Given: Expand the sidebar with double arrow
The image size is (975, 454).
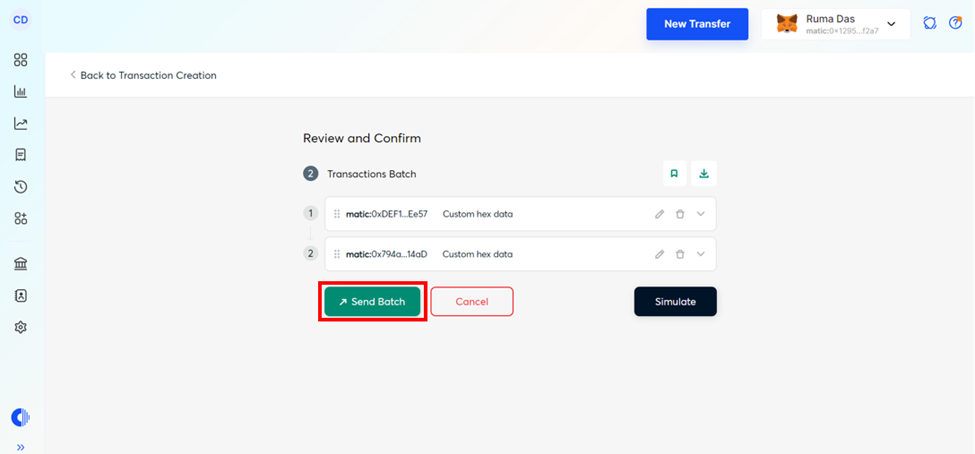Looking at the screenshot, I should pyautogui.click(x=20, y=446).
